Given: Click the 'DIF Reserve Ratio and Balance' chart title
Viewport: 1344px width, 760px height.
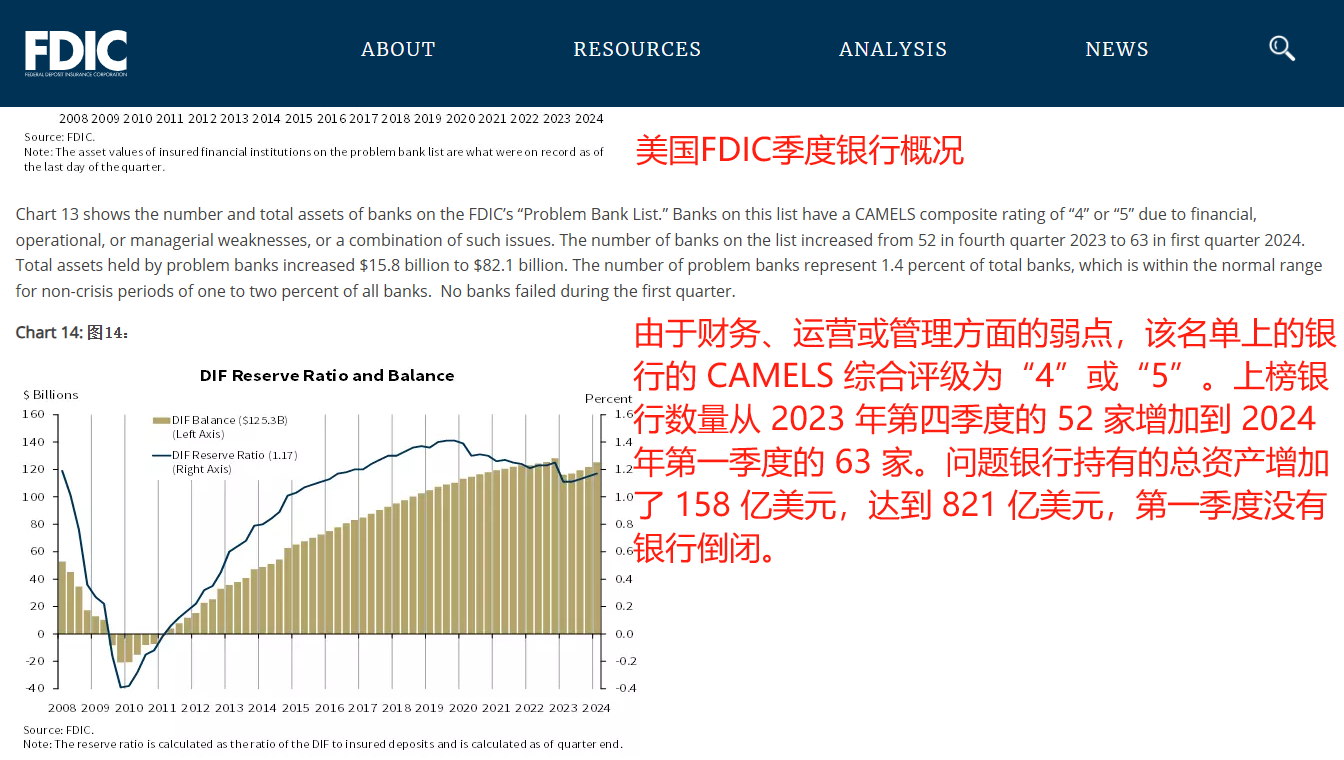Looking at the screenshot, I should pos(327,376).
